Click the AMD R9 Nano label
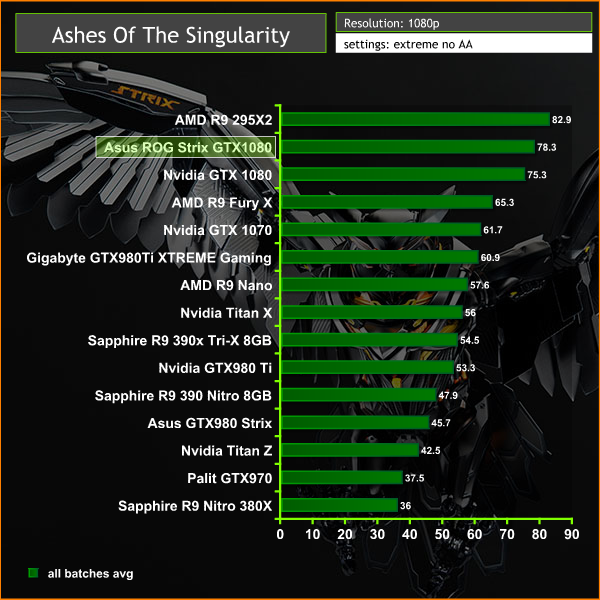Image resolution: width=600 pixels, height=600 pixels. [x=226, y=285]
